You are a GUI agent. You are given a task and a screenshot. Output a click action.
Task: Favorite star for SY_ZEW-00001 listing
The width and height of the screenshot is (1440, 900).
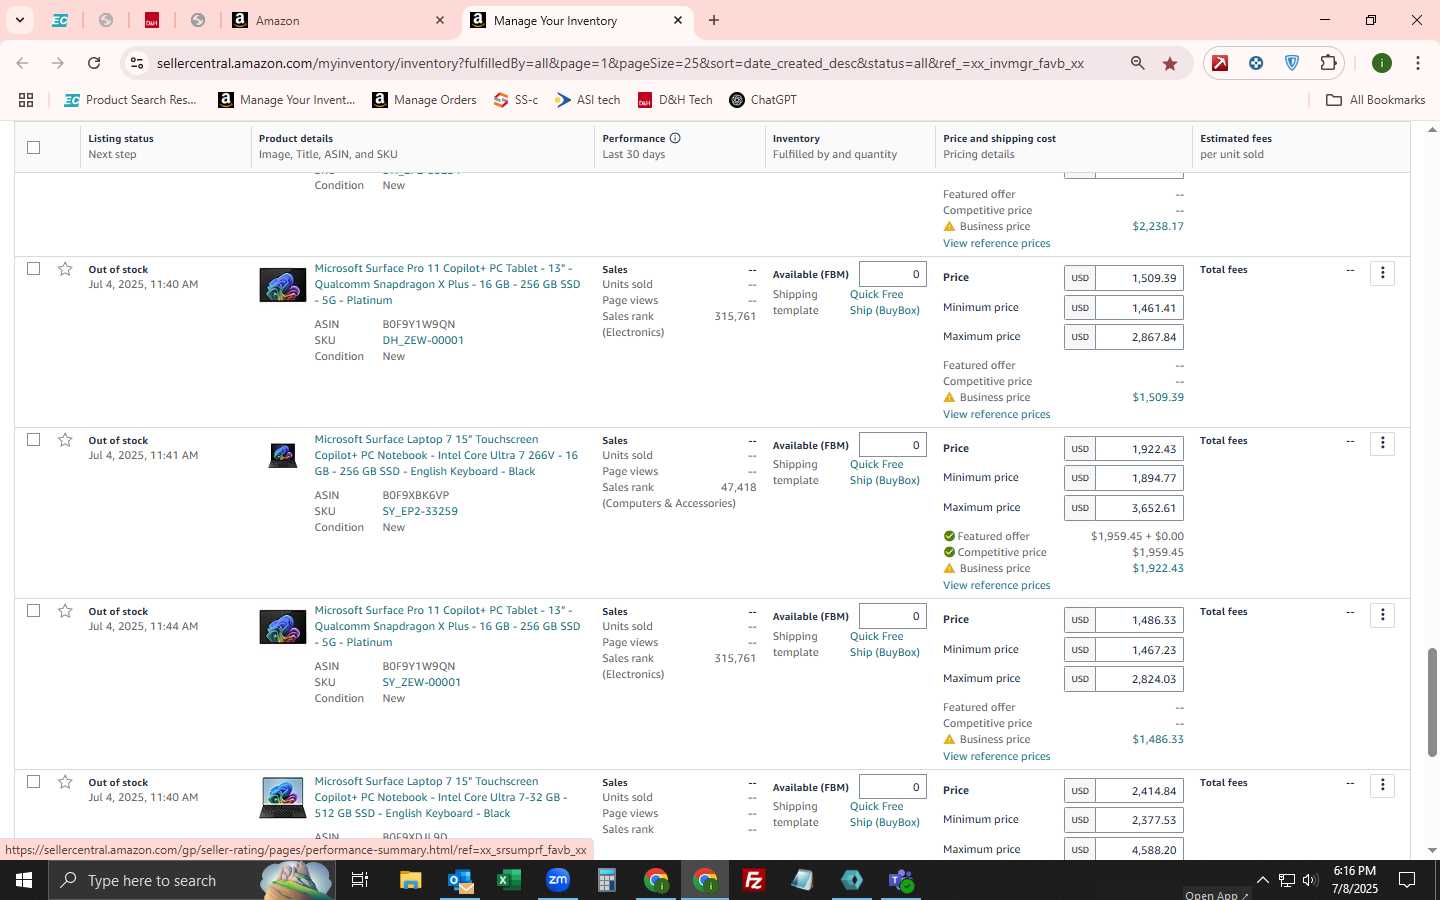pos(65,611)
